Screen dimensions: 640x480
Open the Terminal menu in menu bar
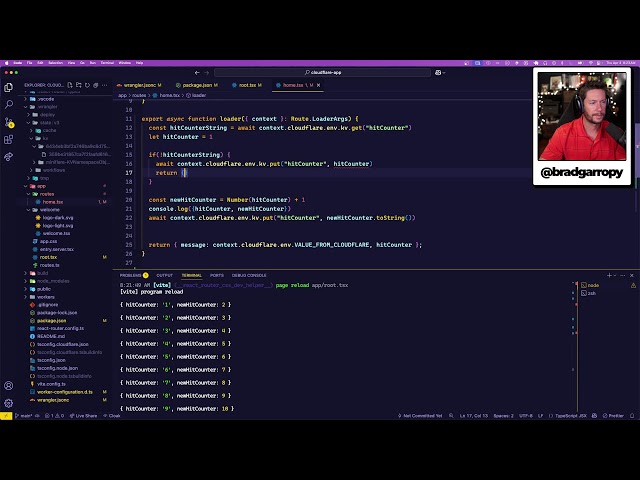pyautogui.click(x=107, y=63)
